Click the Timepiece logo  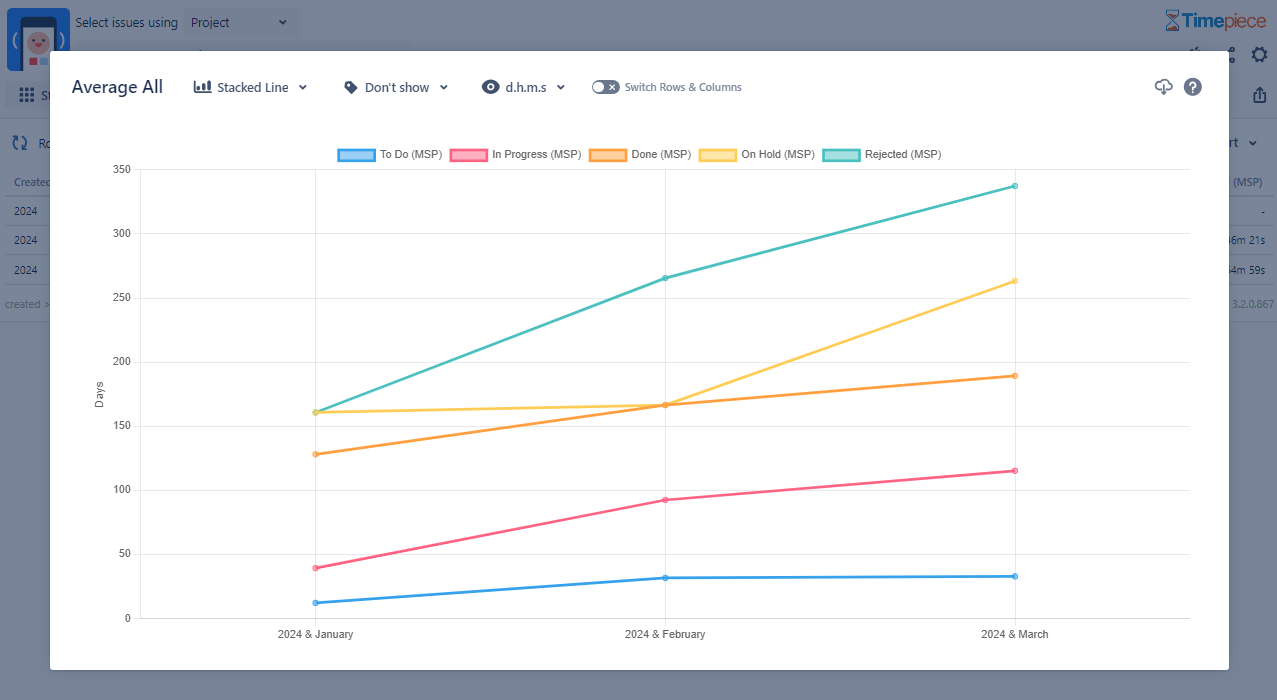click(x=1215, y=21)
